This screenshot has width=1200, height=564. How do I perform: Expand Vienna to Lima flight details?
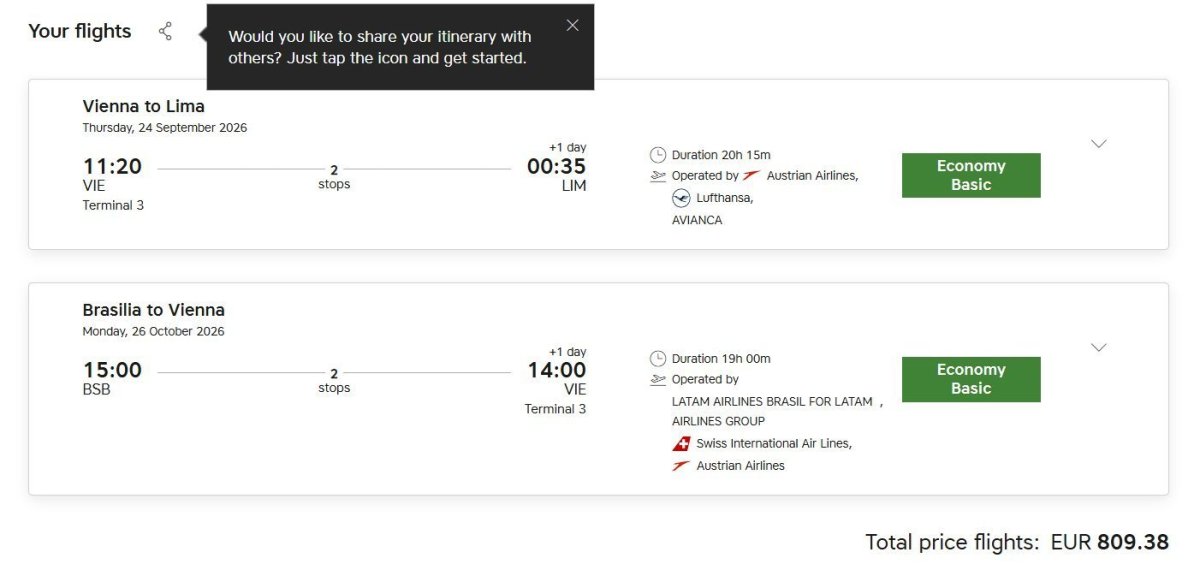click(x=1098, y=144)
